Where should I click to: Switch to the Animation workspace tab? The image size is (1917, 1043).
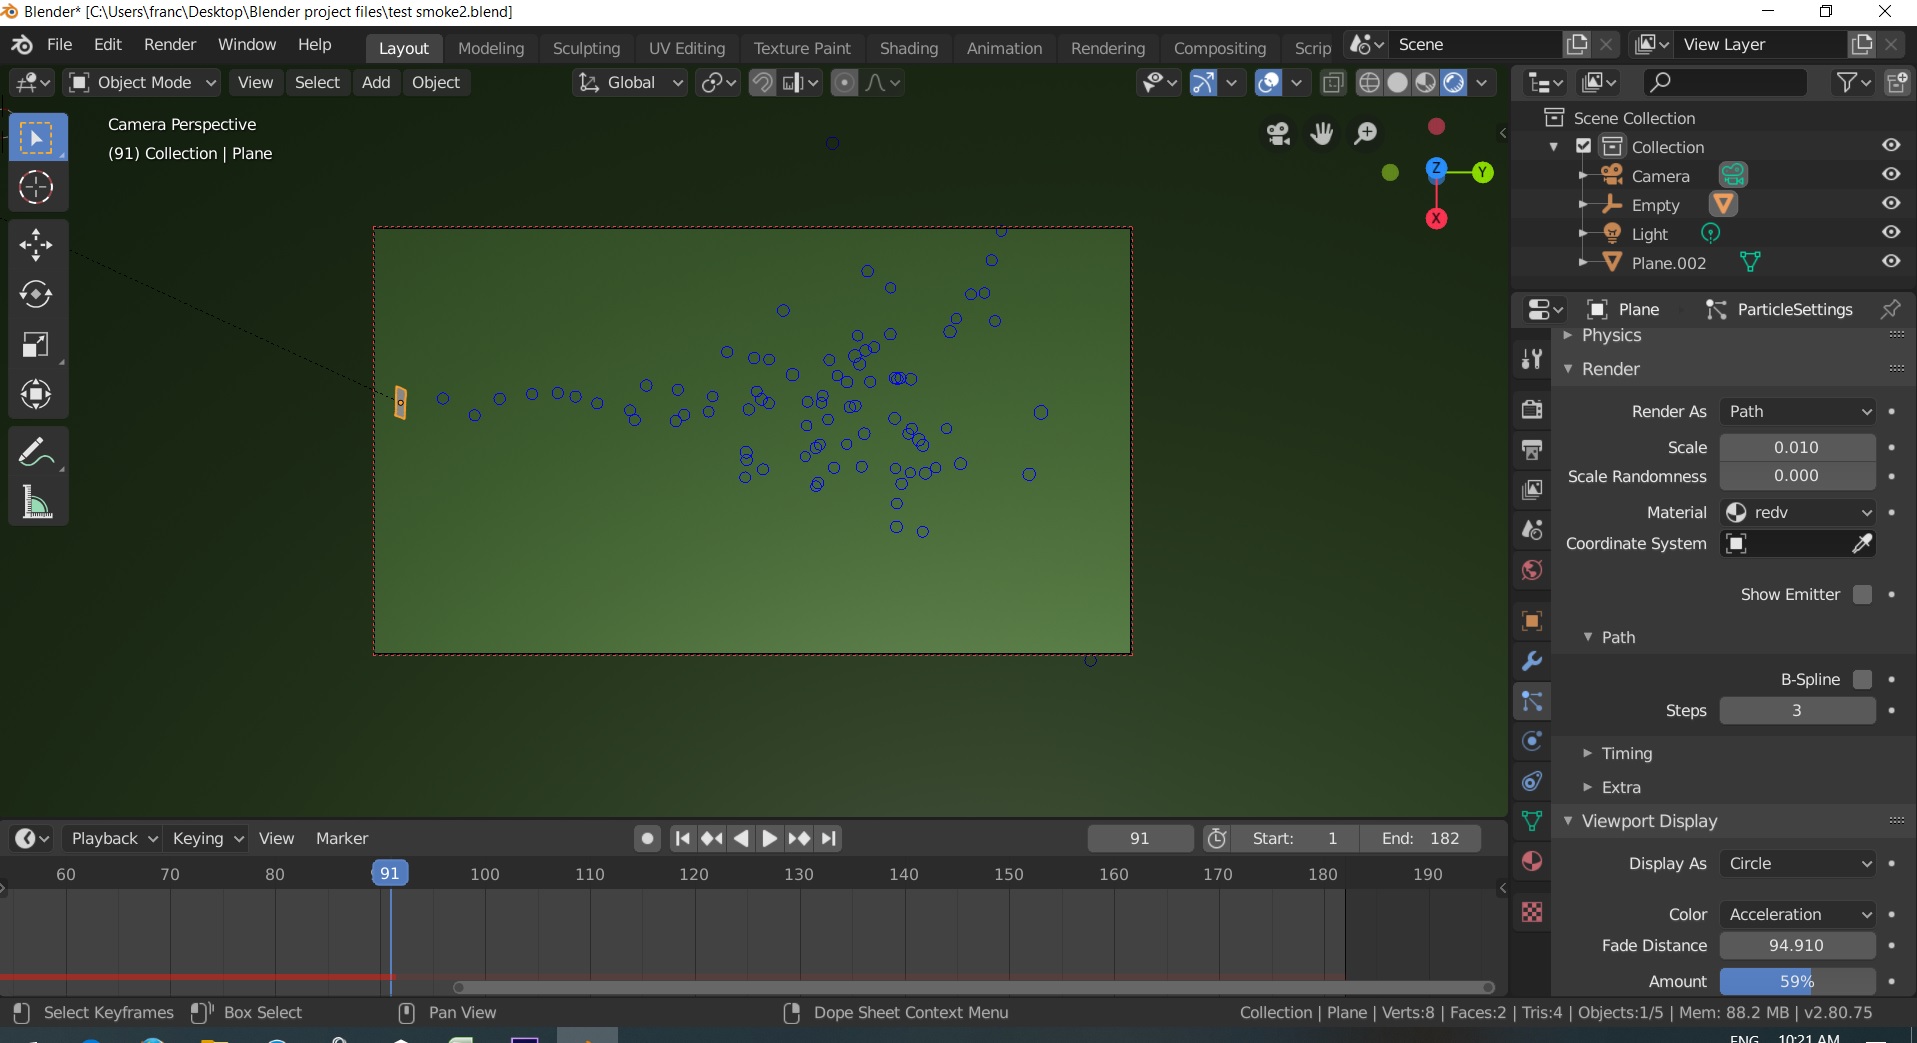1004,48
